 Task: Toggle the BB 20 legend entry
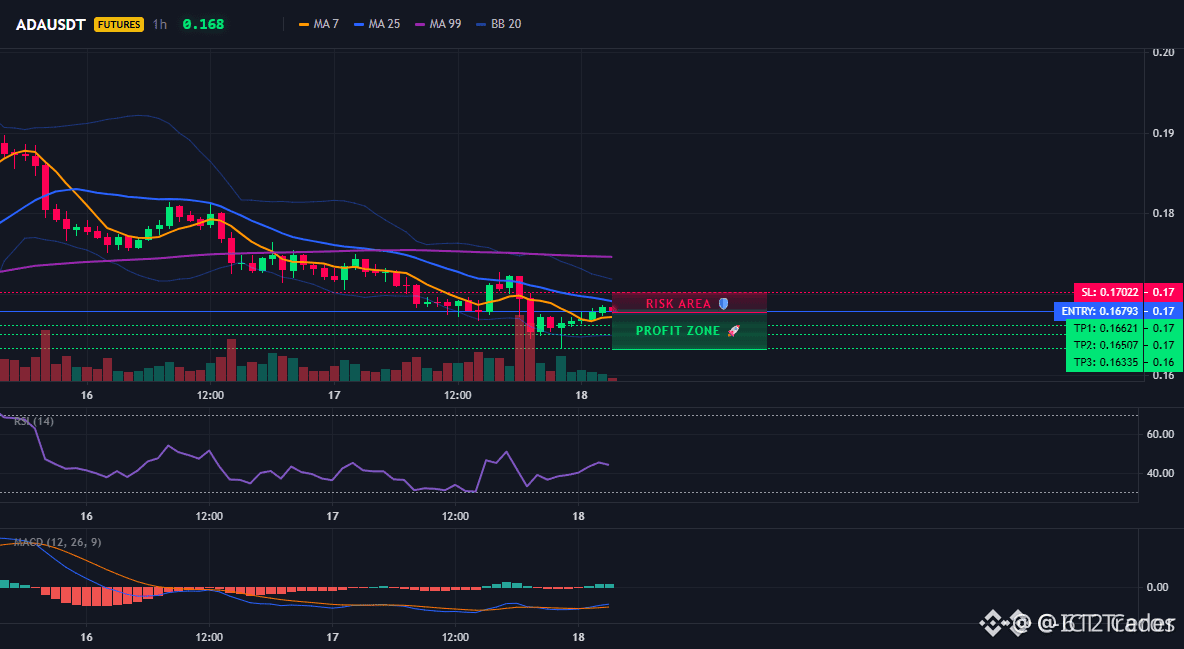(498, 24)
